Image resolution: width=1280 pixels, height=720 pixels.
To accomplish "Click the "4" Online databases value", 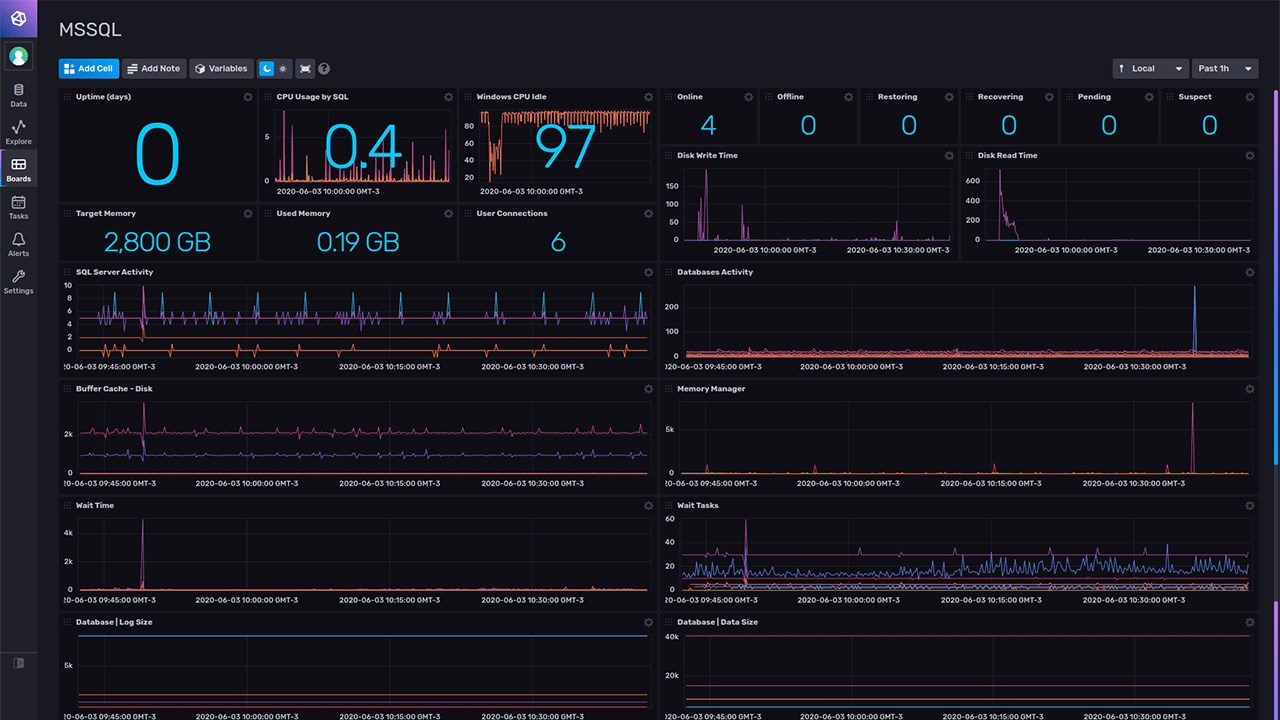I will (x=708, y=125).
